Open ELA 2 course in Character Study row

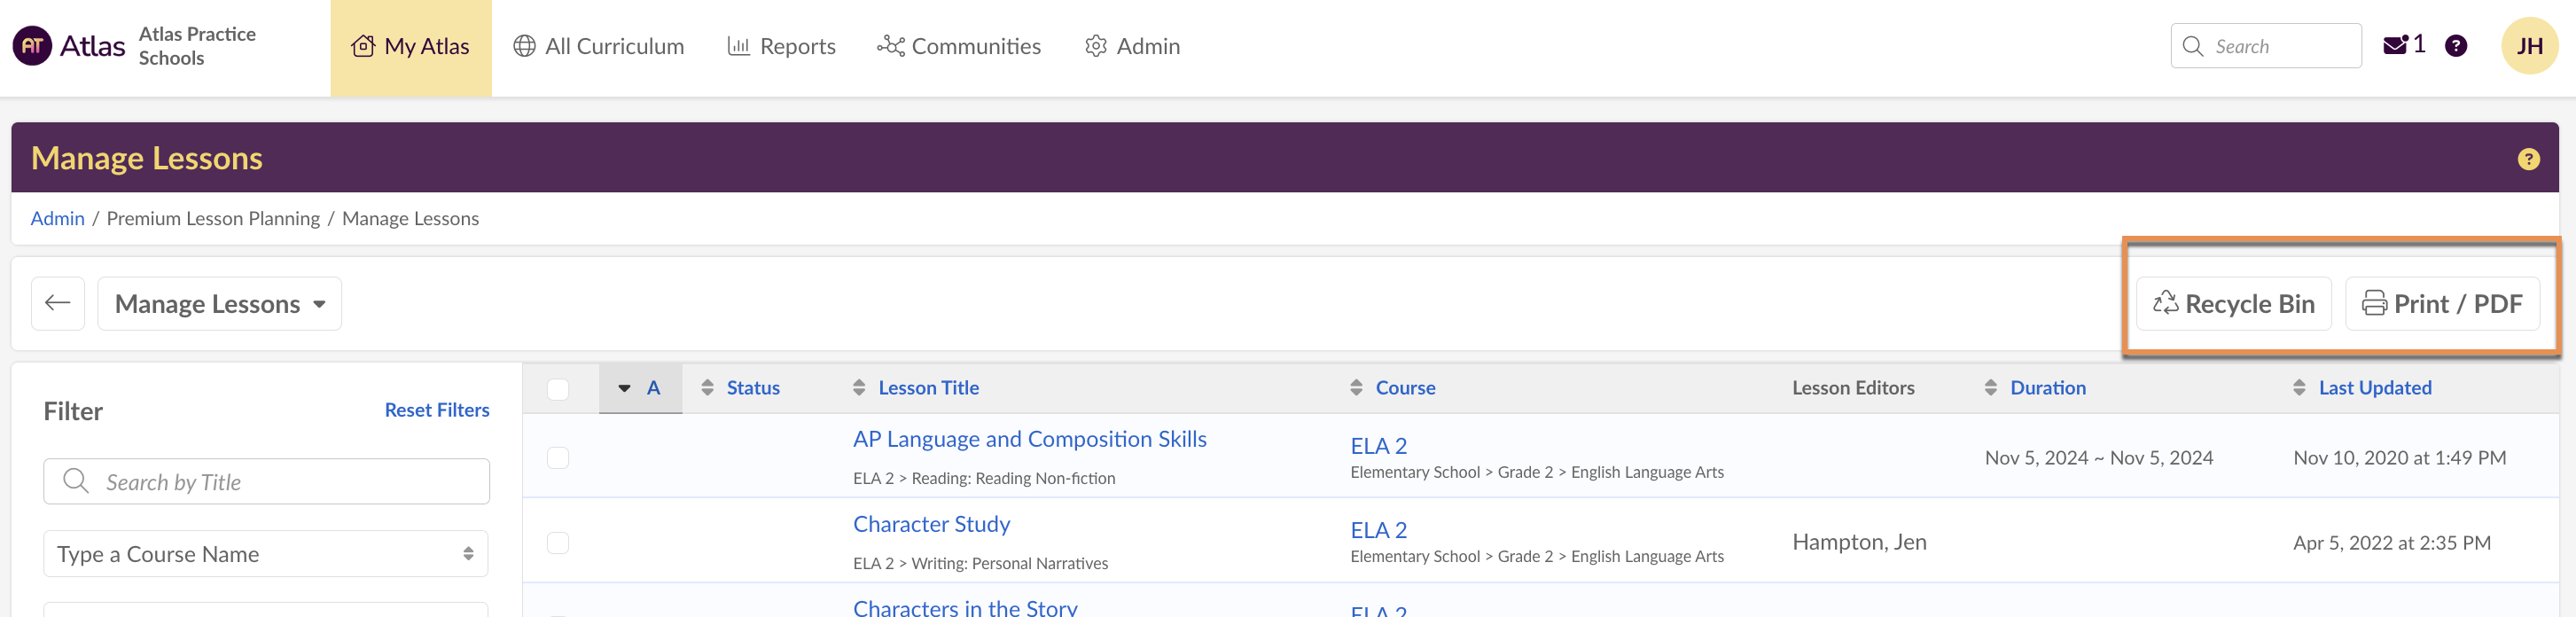pyautogui.click(x=1379, y=530)
